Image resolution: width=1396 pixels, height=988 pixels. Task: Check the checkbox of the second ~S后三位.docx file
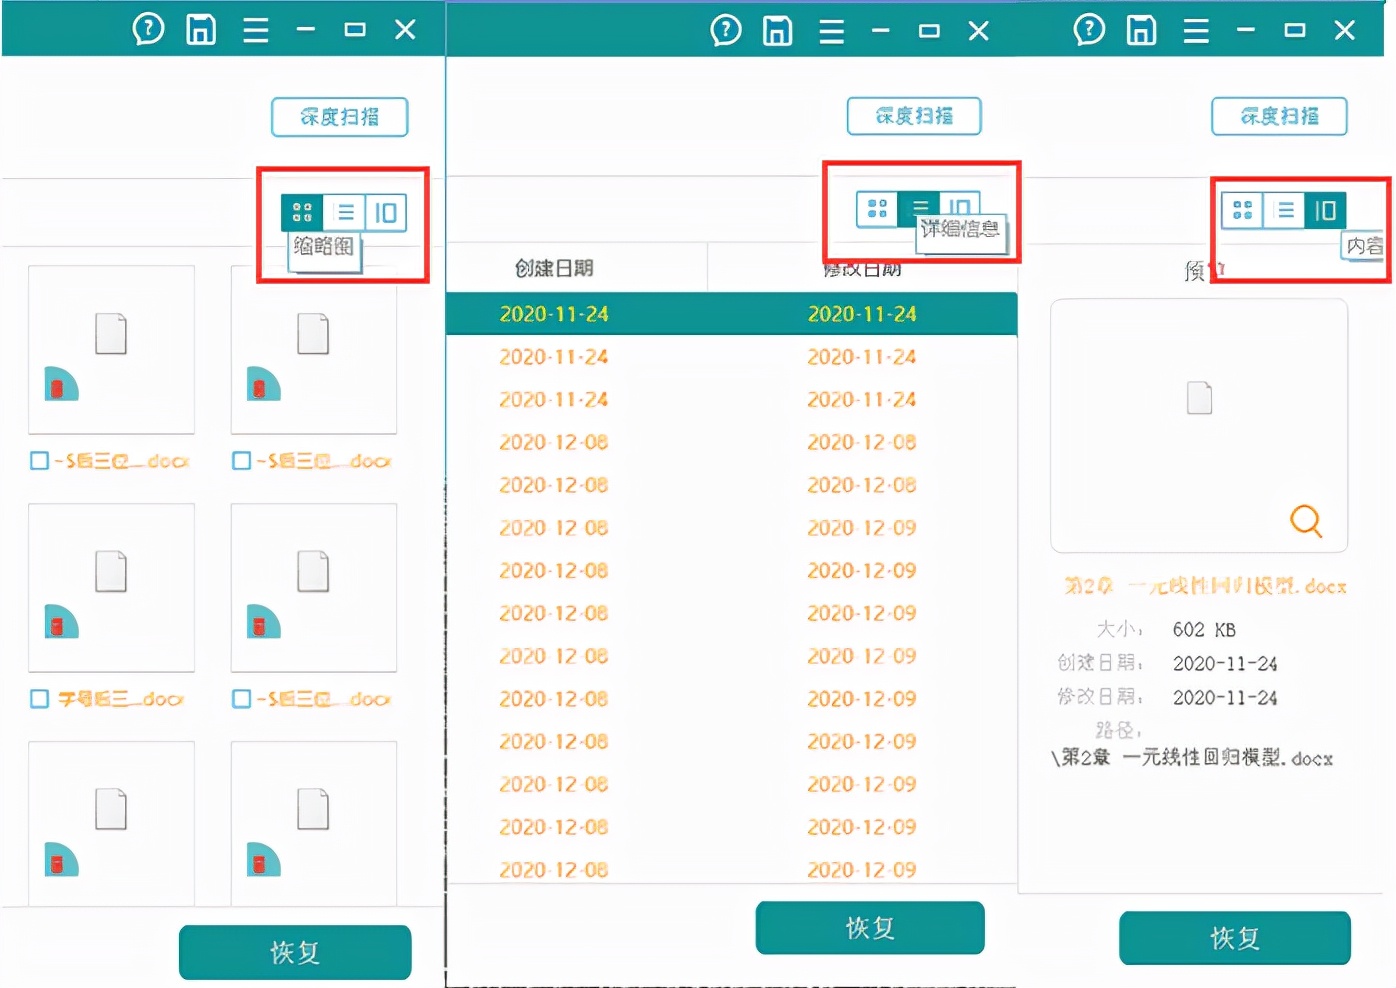click(240, 461)
